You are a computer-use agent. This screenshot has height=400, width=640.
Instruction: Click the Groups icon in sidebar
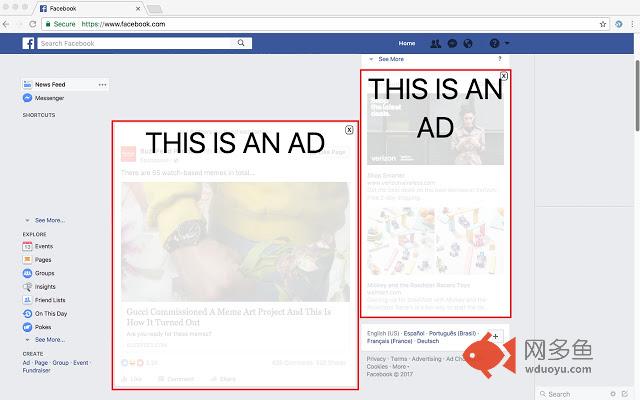point(27,273)
